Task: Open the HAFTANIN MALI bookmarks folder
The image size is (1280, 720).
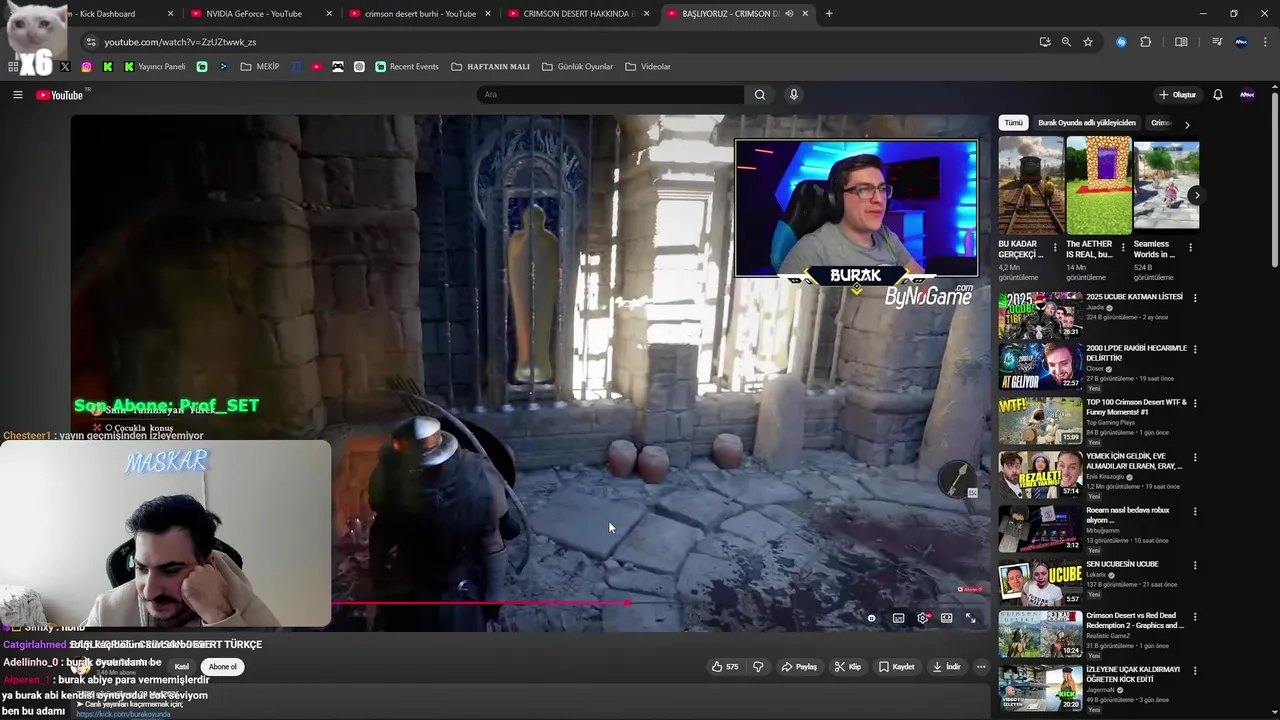Action: [x=490, y=67]
